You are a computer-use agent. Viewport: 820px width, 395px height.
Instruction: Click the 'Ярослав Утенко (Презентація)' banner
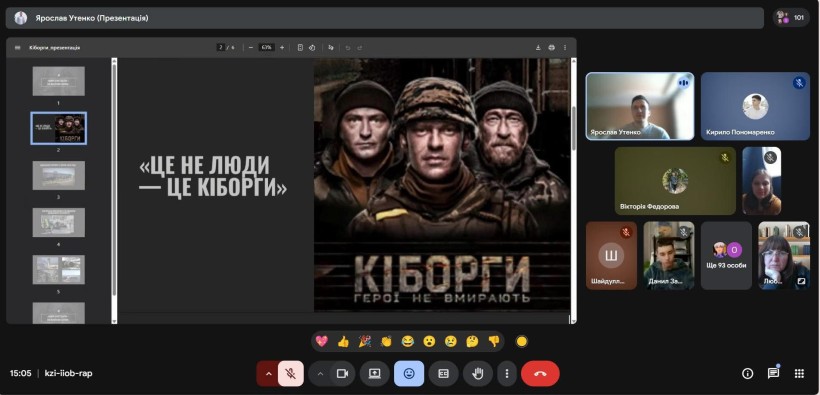click(x=385, y=18)
